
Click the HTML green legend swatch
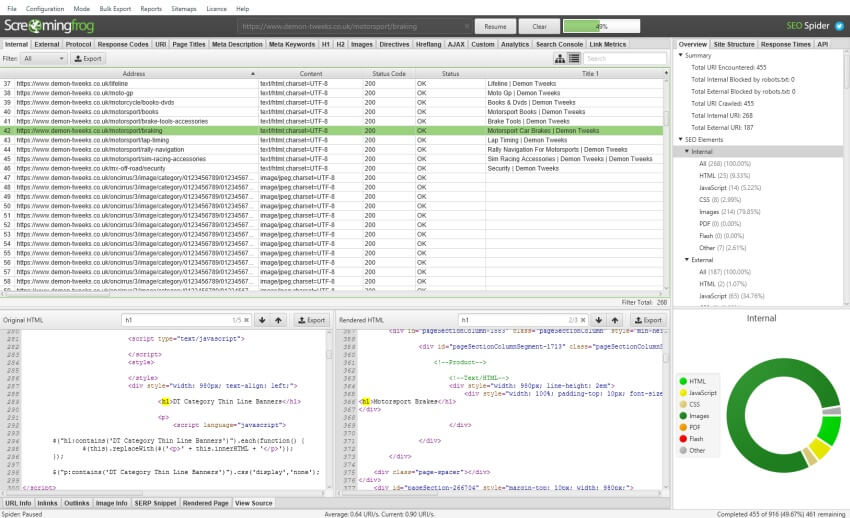click(683, 381)
